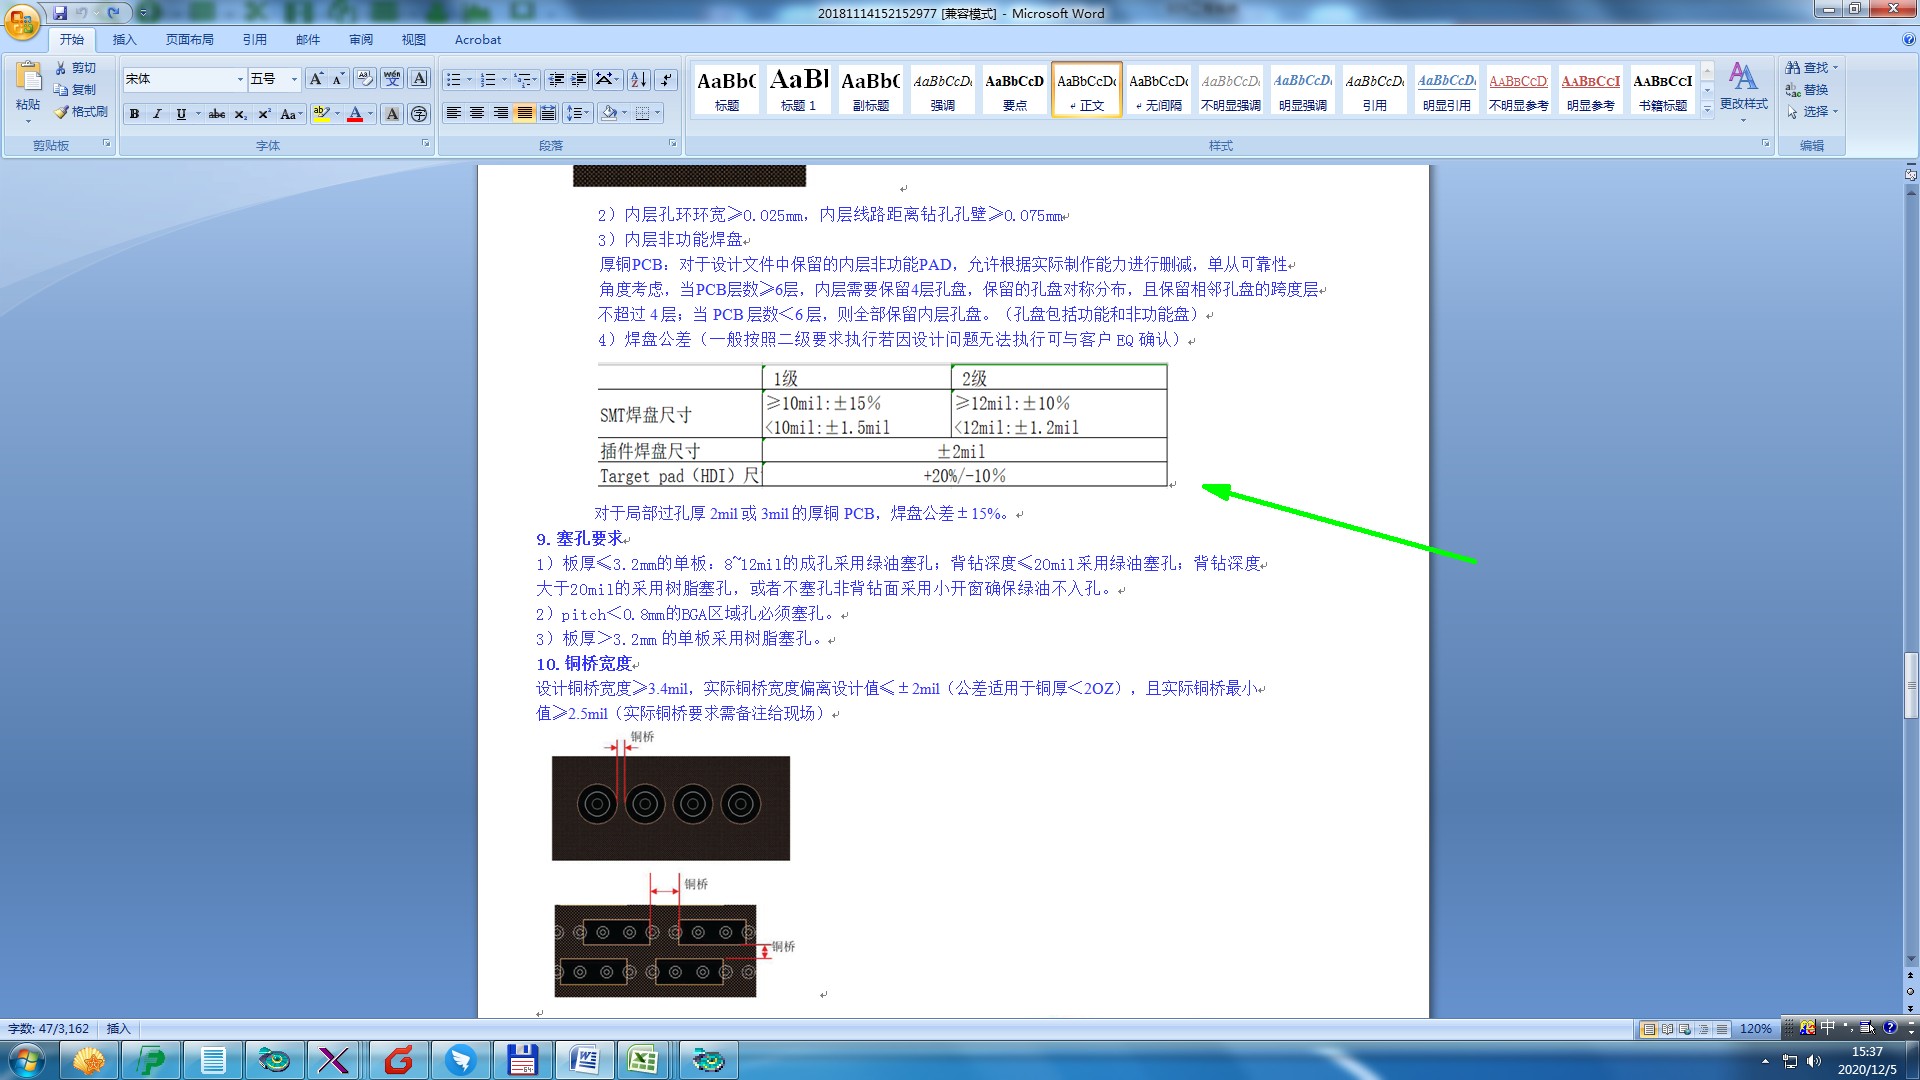Switch to the 页面布局 ribbon tab
1920x1080 pixels.
[190, 40]
